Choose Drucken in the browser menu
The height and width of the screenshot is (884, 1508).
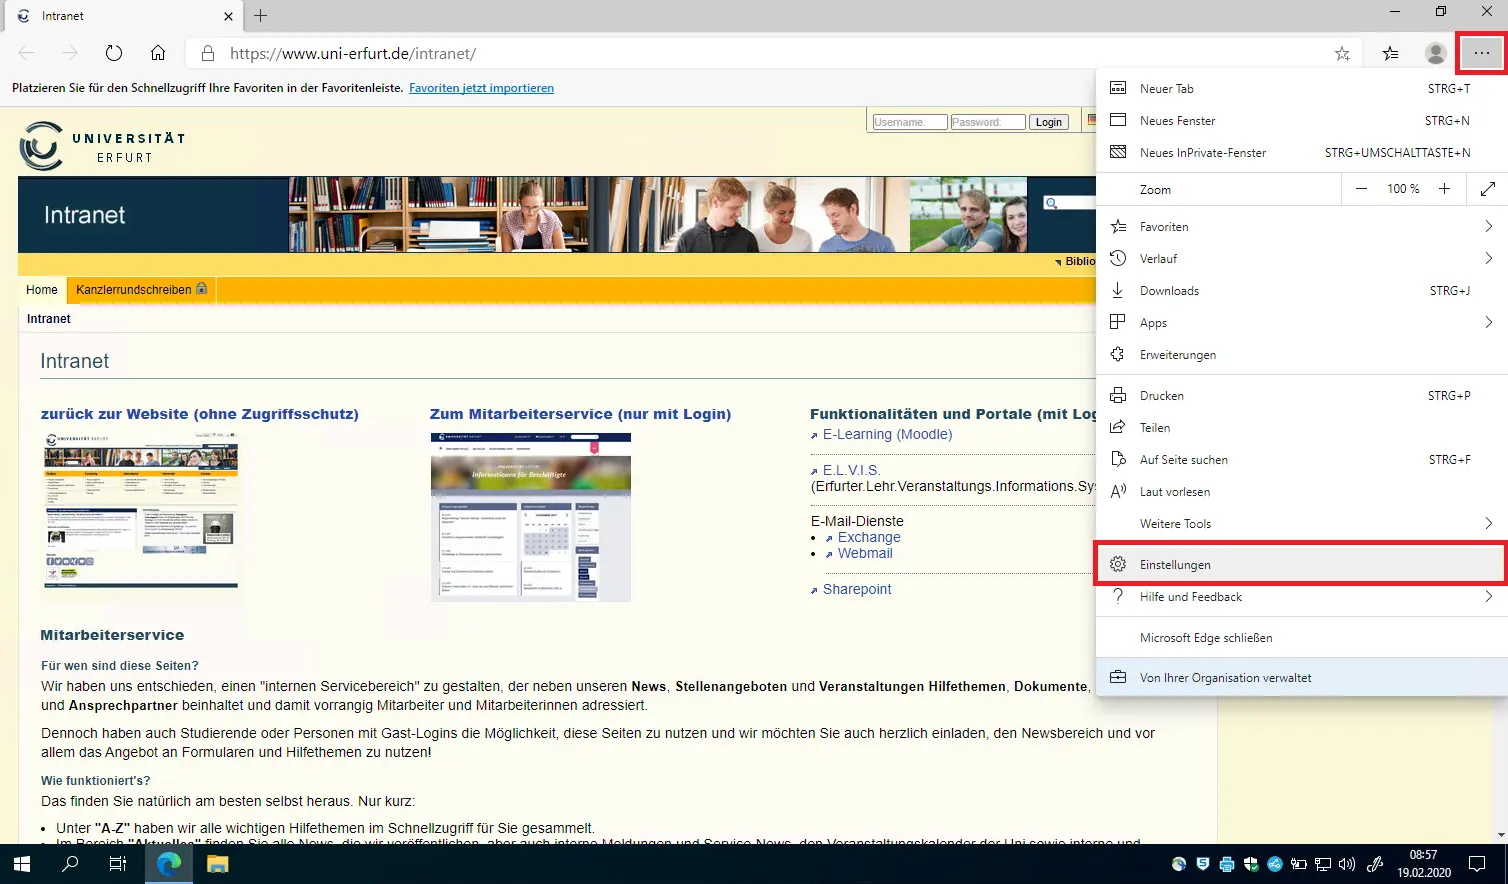[1161, 396]
